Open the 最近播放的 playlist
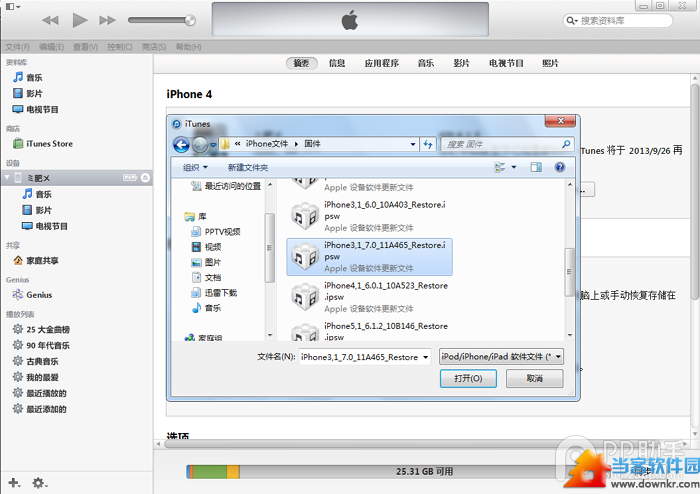The height and width of the screenshot is (494, 700). tap(40, 393)
